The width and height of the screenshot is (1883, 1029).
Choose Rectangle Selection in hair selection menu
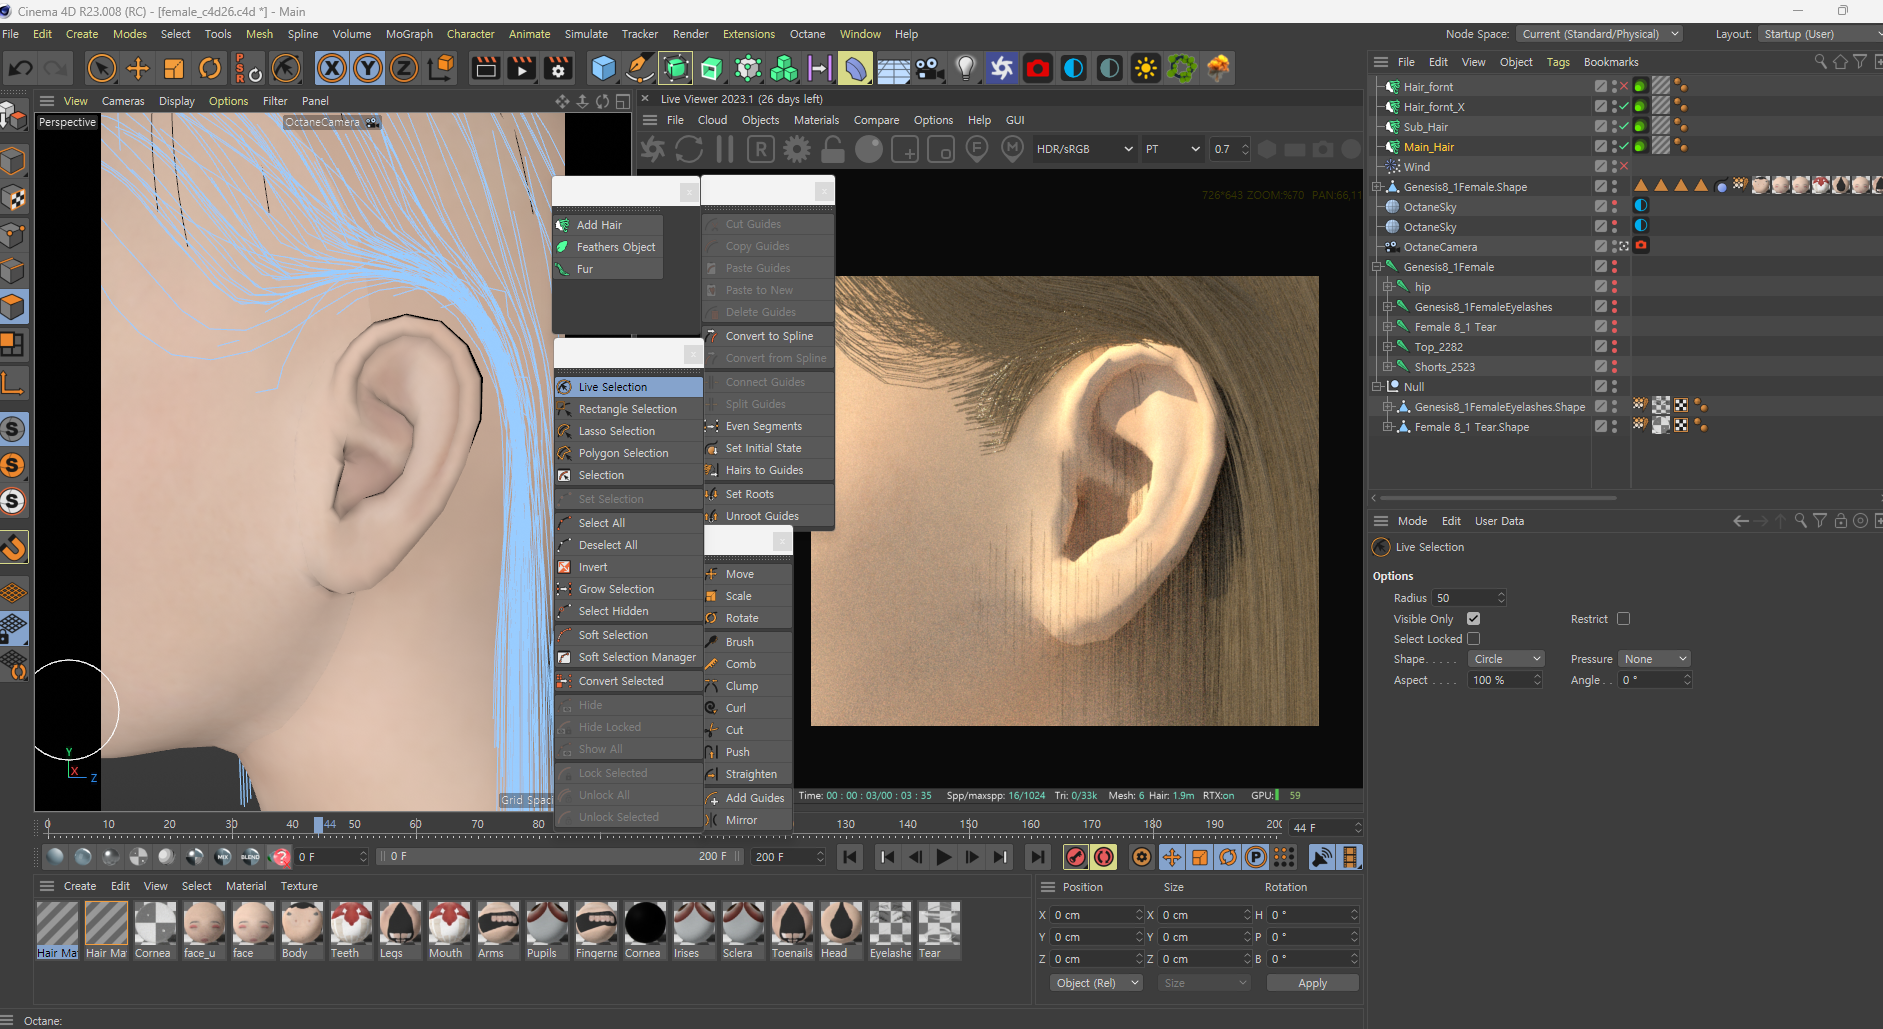(x=628, y=409)
